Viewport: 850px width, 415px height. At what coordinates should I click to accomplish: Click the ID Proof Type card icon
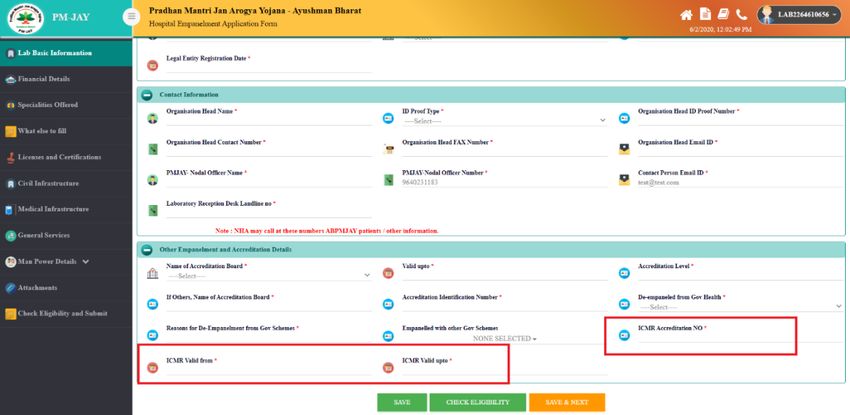click(388, 118)
